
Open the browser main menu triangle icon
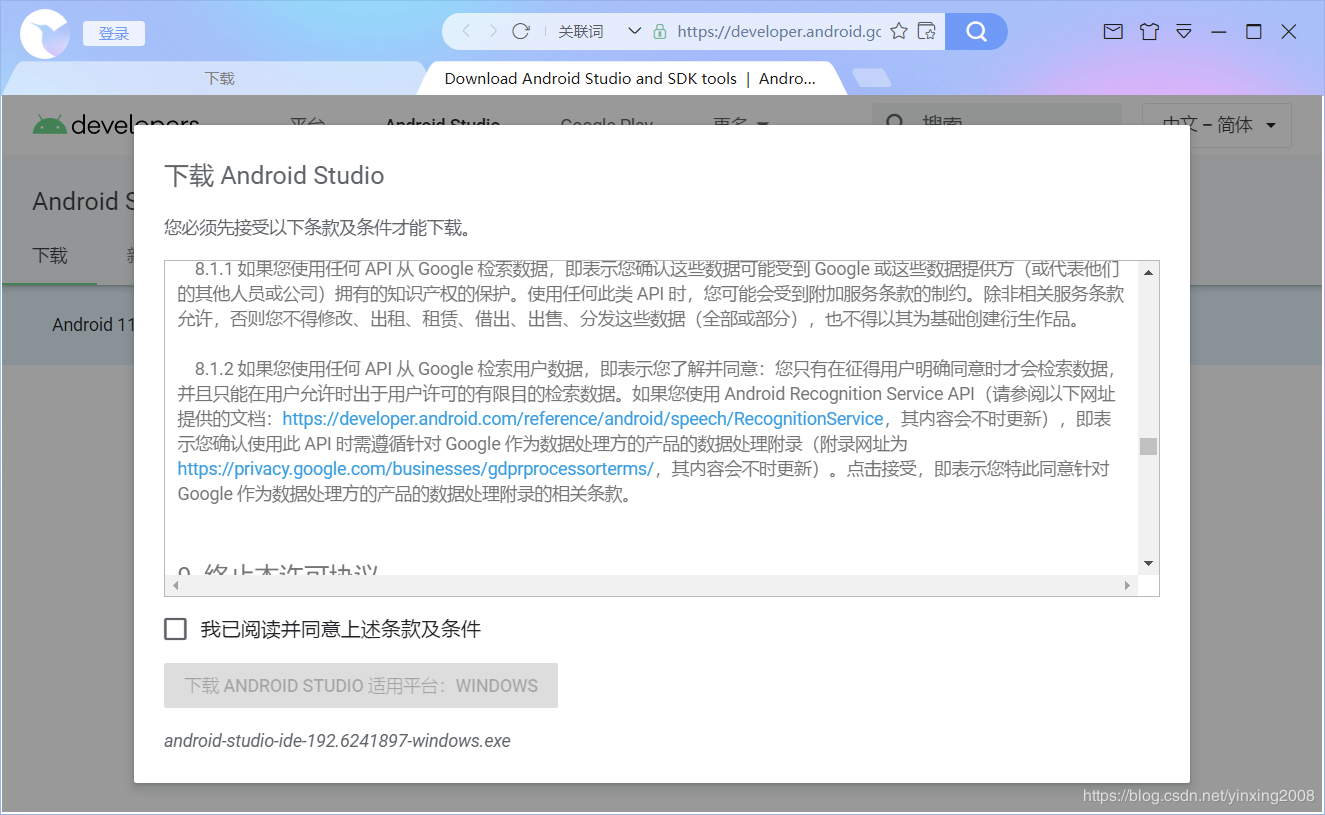tap(1184, 32)
